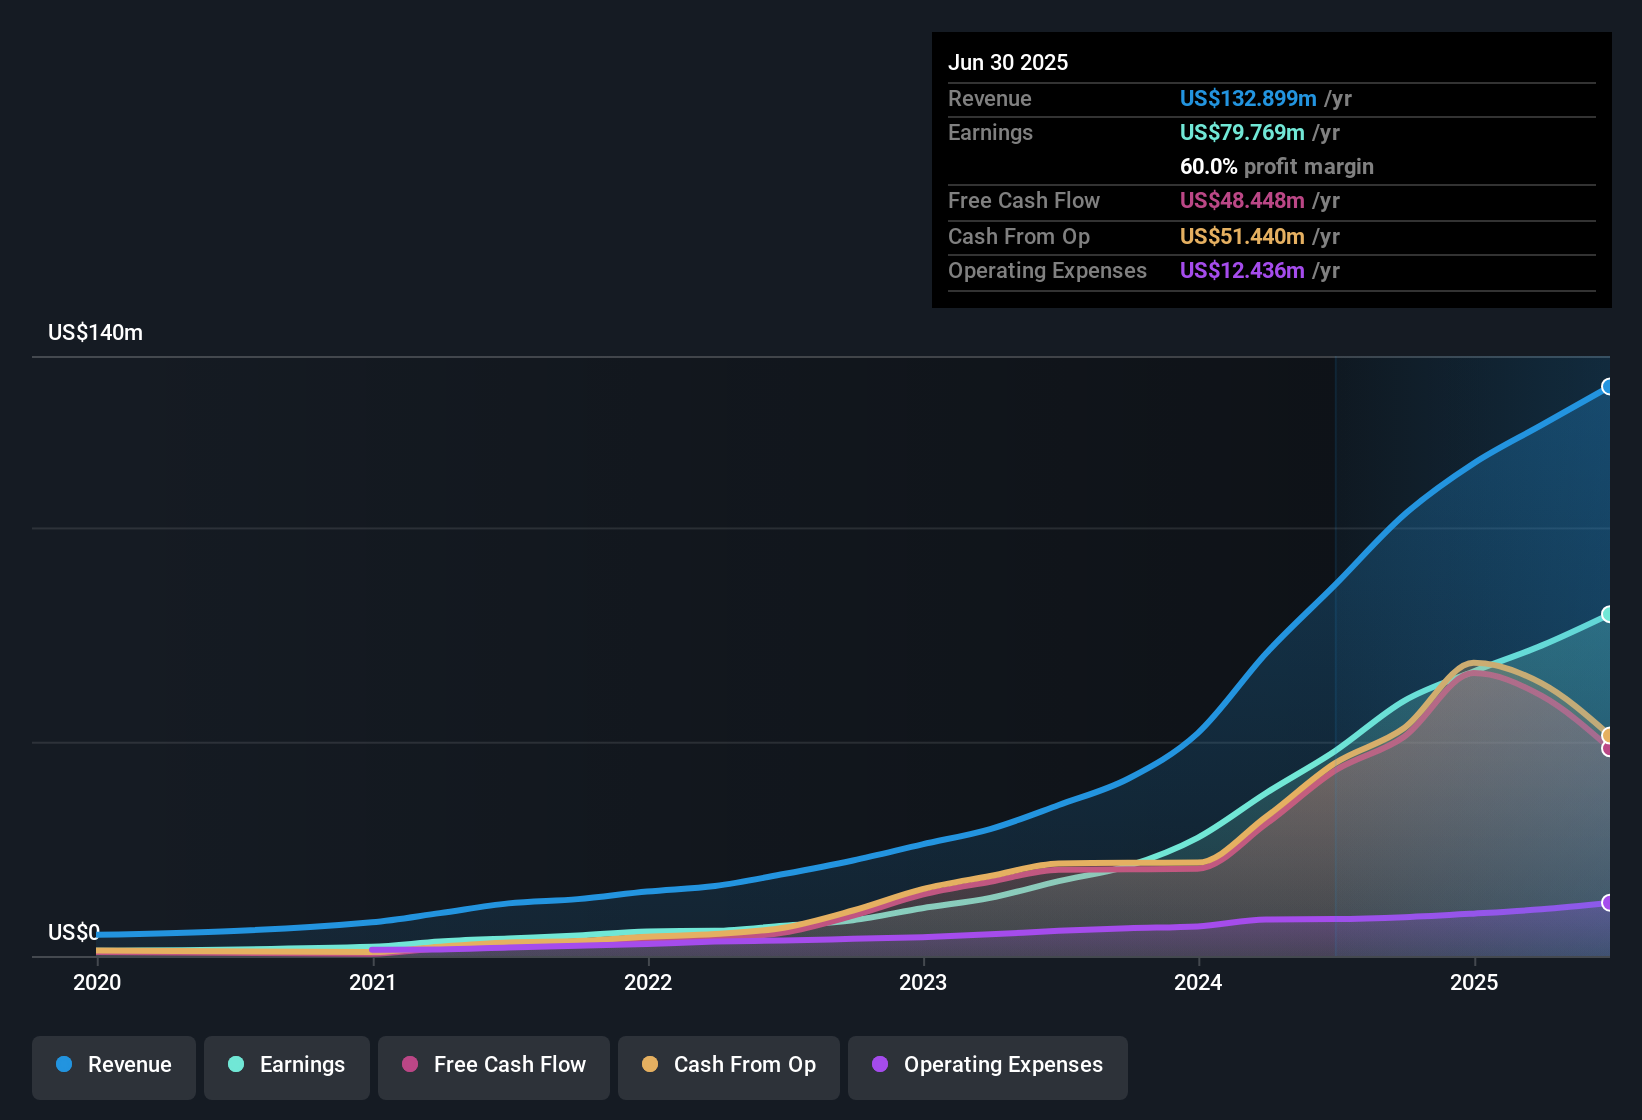Click the 2023 x-axis label

tap(923, 983)
